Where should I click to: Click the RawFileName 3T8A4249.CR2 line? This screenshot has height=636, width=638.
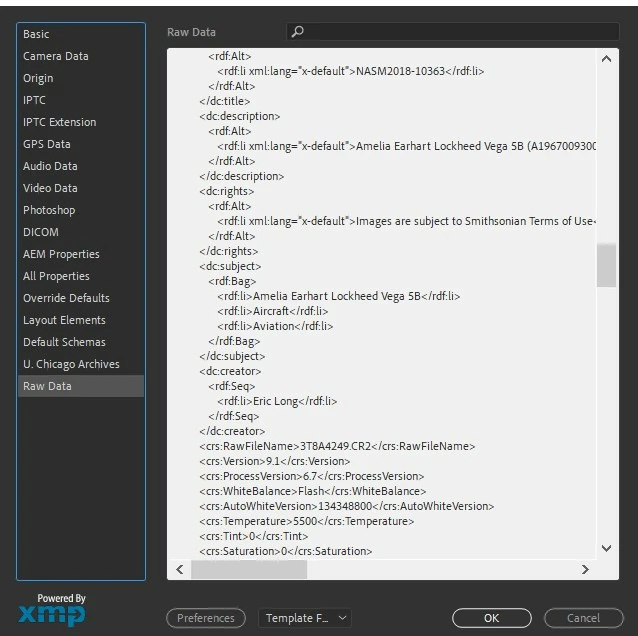click(337, 446)
